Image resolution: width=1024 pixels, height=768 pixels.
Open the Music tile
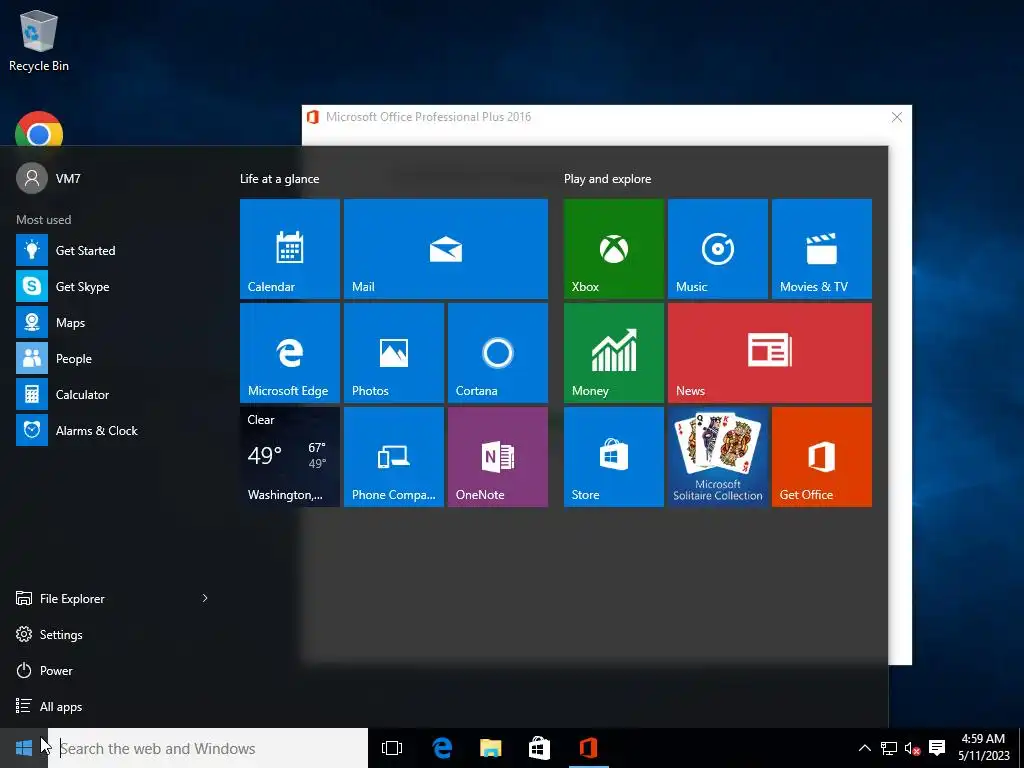tap(718, 249)
